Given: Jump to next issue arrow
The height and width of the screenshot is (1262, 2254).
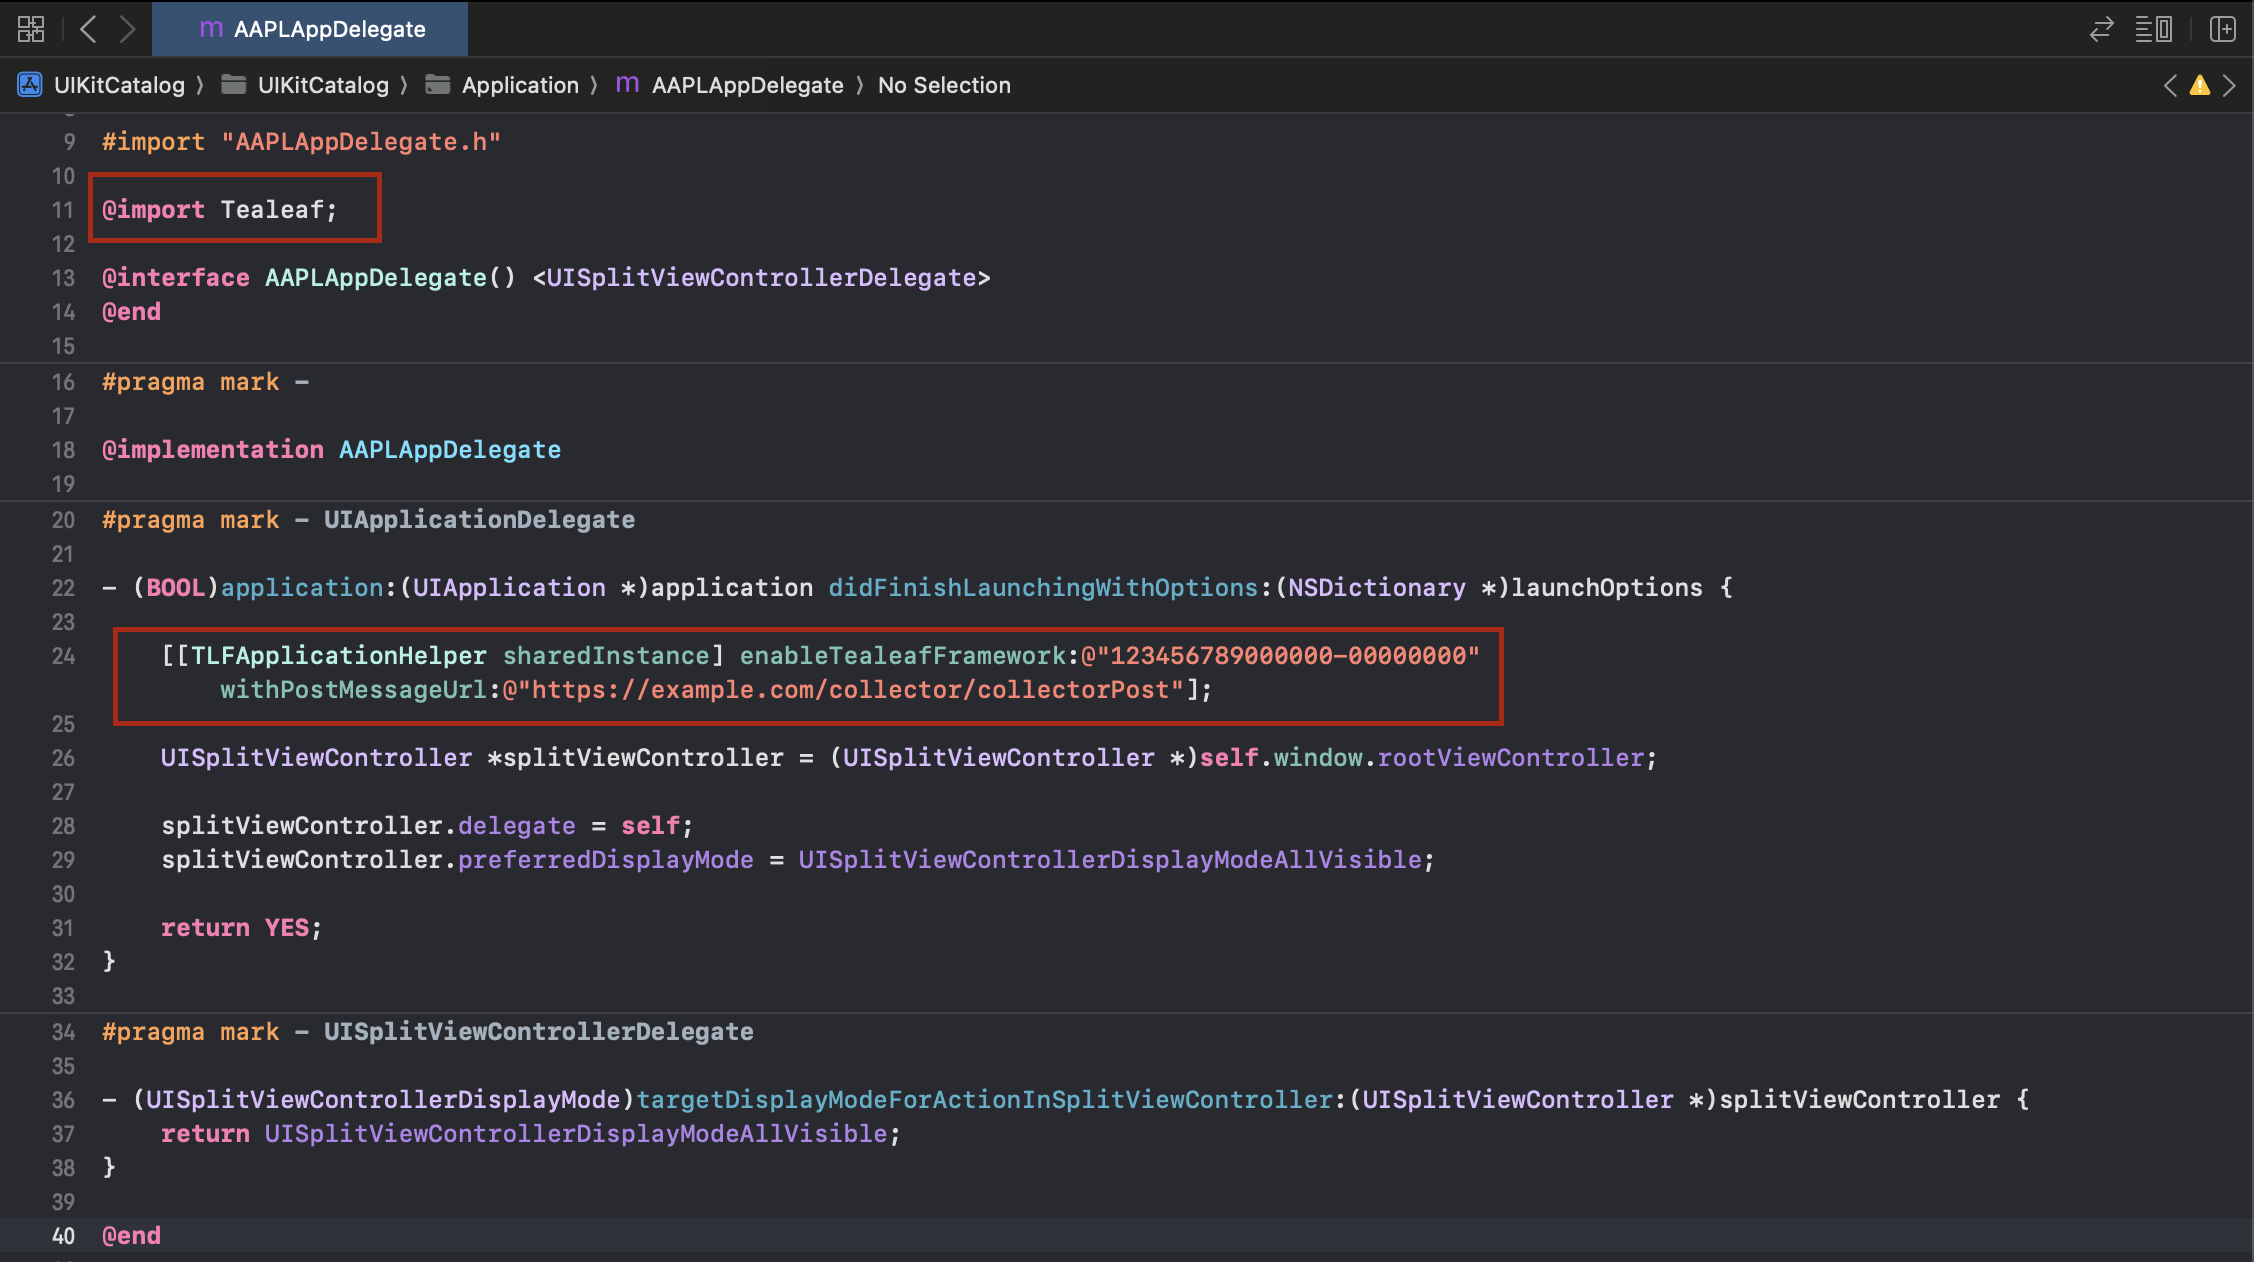Looking at the screenshot, I should (x=2229, y=85).
